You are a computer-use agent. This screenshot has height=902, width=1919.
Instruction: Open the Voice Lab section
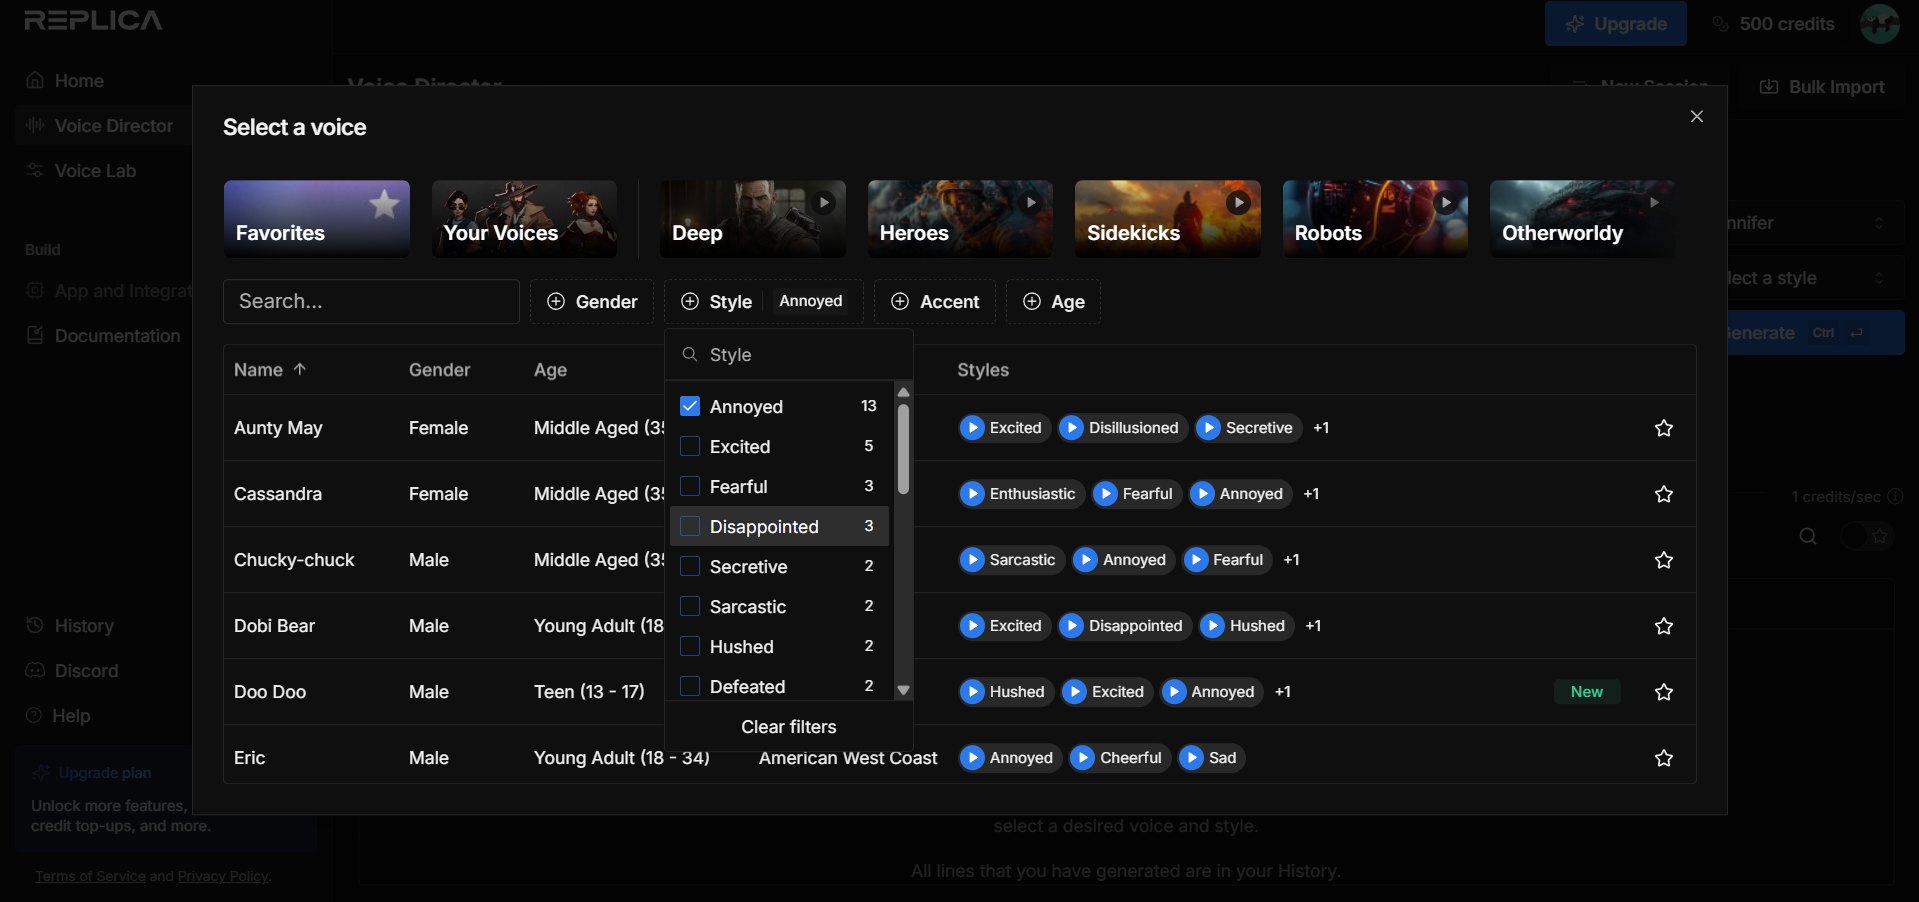tap(95, 170)
